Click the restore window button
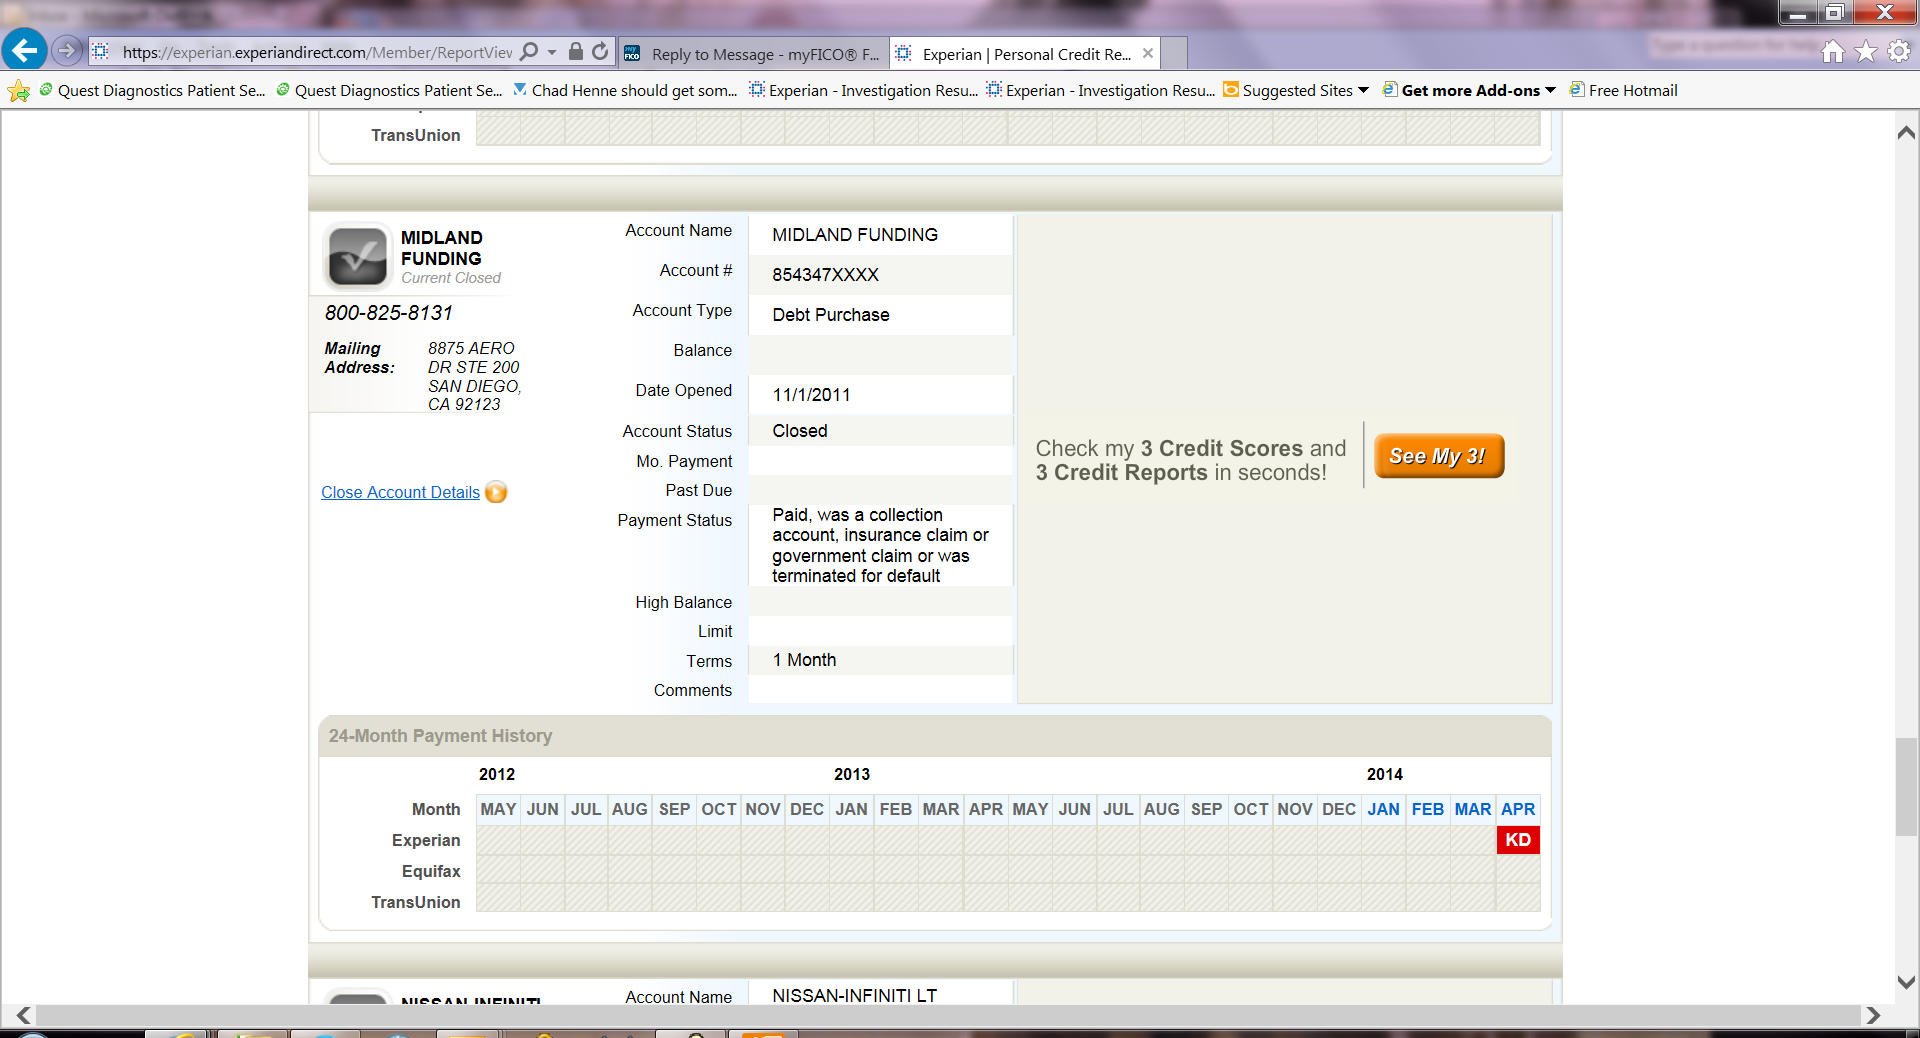This screenshot has height=1038, width=1920. pyautogui.click(x=1834, y=12)
